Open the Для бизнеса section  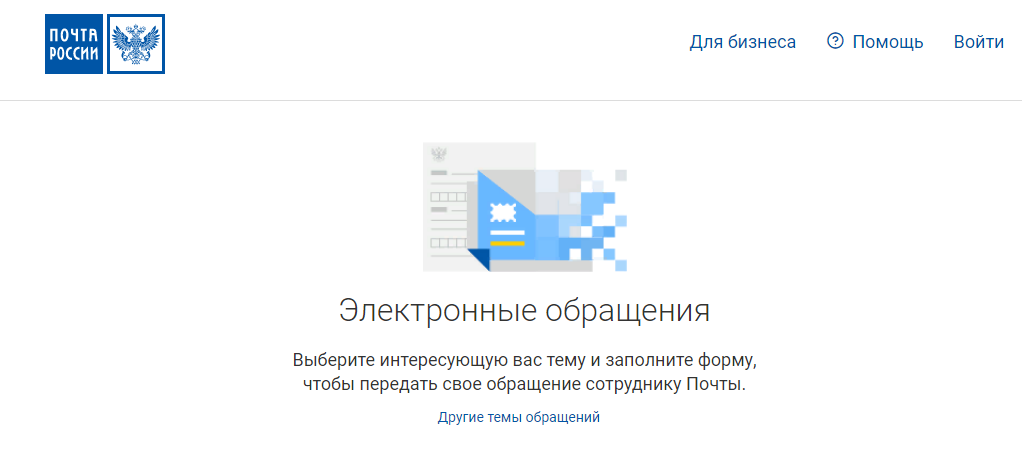[x=742, y=42]
